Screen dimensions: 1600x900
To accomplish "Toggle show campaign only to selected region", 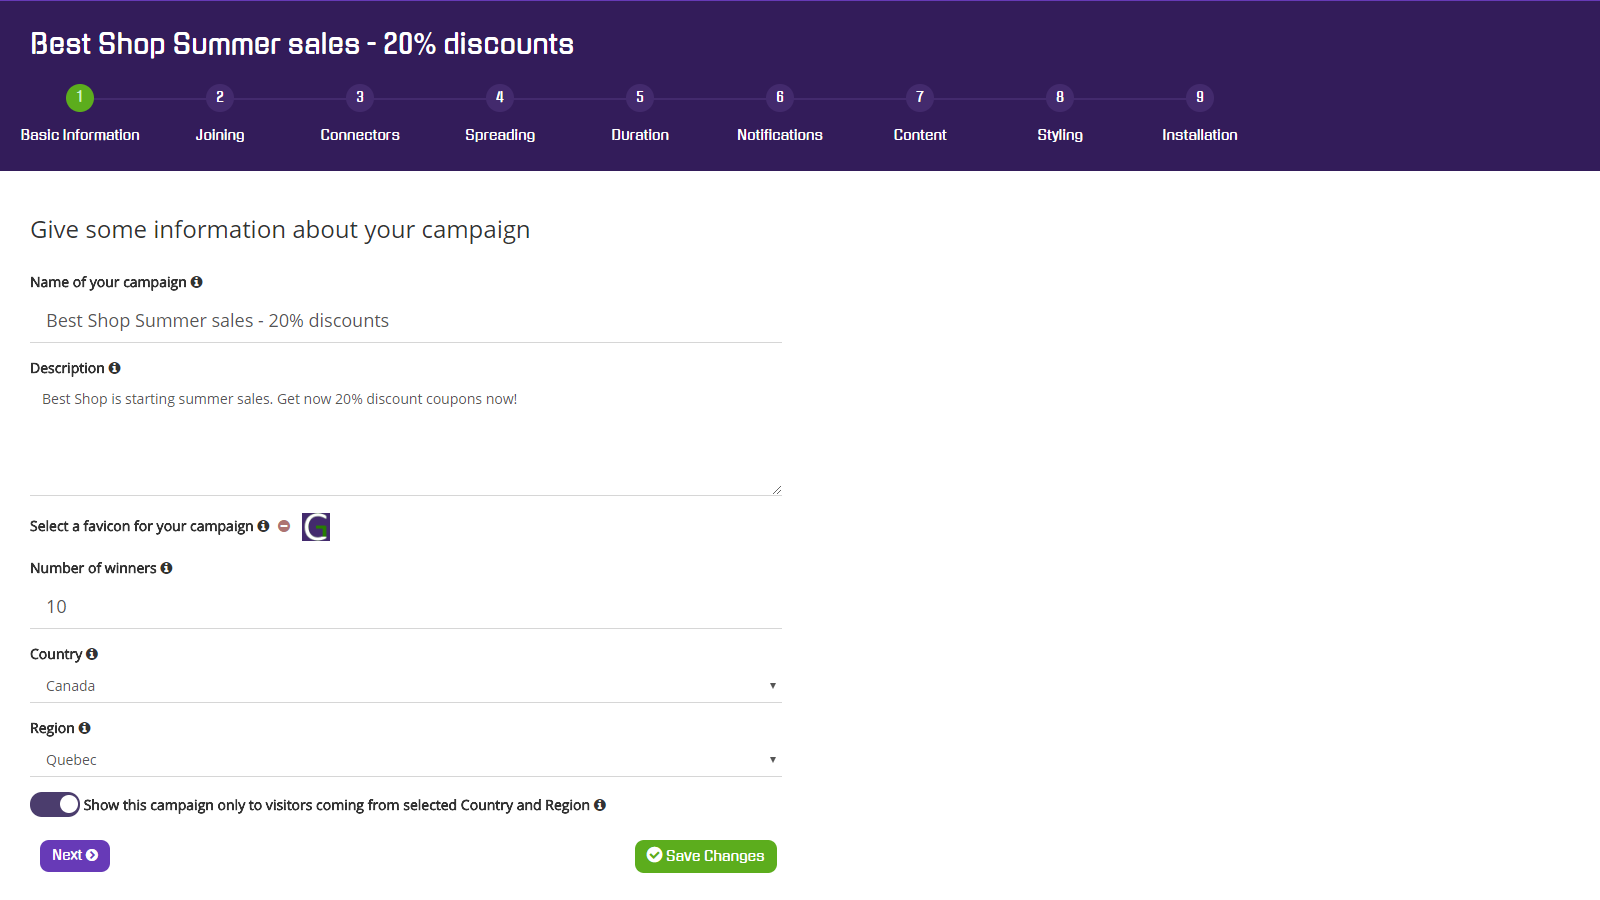I will [55, 805].
